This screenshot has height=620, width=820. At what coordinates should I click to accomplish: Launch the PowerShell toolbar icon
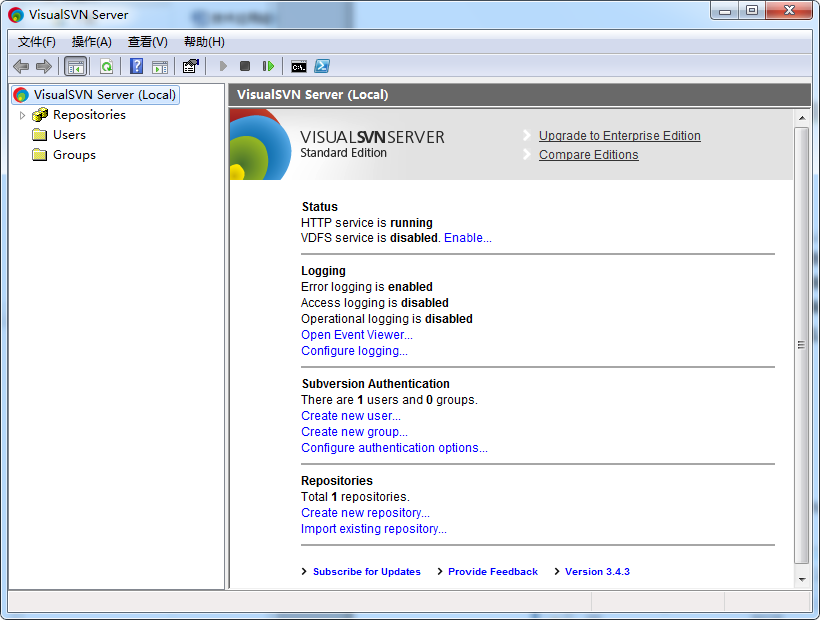pyautogui.click(x=322, y=66)
